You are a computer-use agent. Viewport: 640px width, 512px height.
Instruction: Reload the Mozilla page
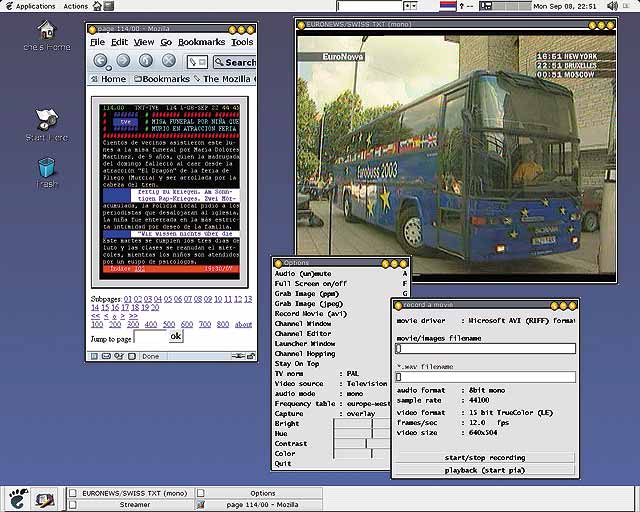146,60
